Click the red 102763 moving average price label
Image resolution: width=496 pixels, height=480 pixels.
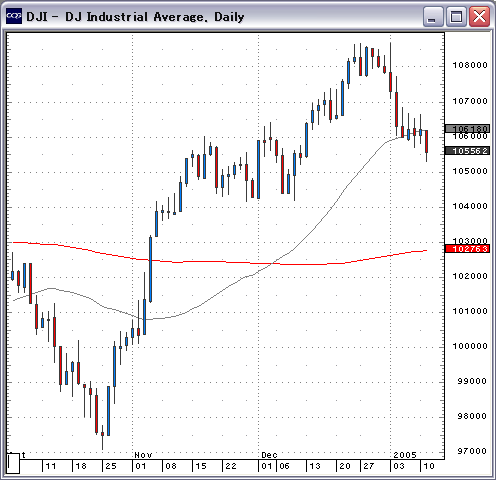(x=467, y=249)
